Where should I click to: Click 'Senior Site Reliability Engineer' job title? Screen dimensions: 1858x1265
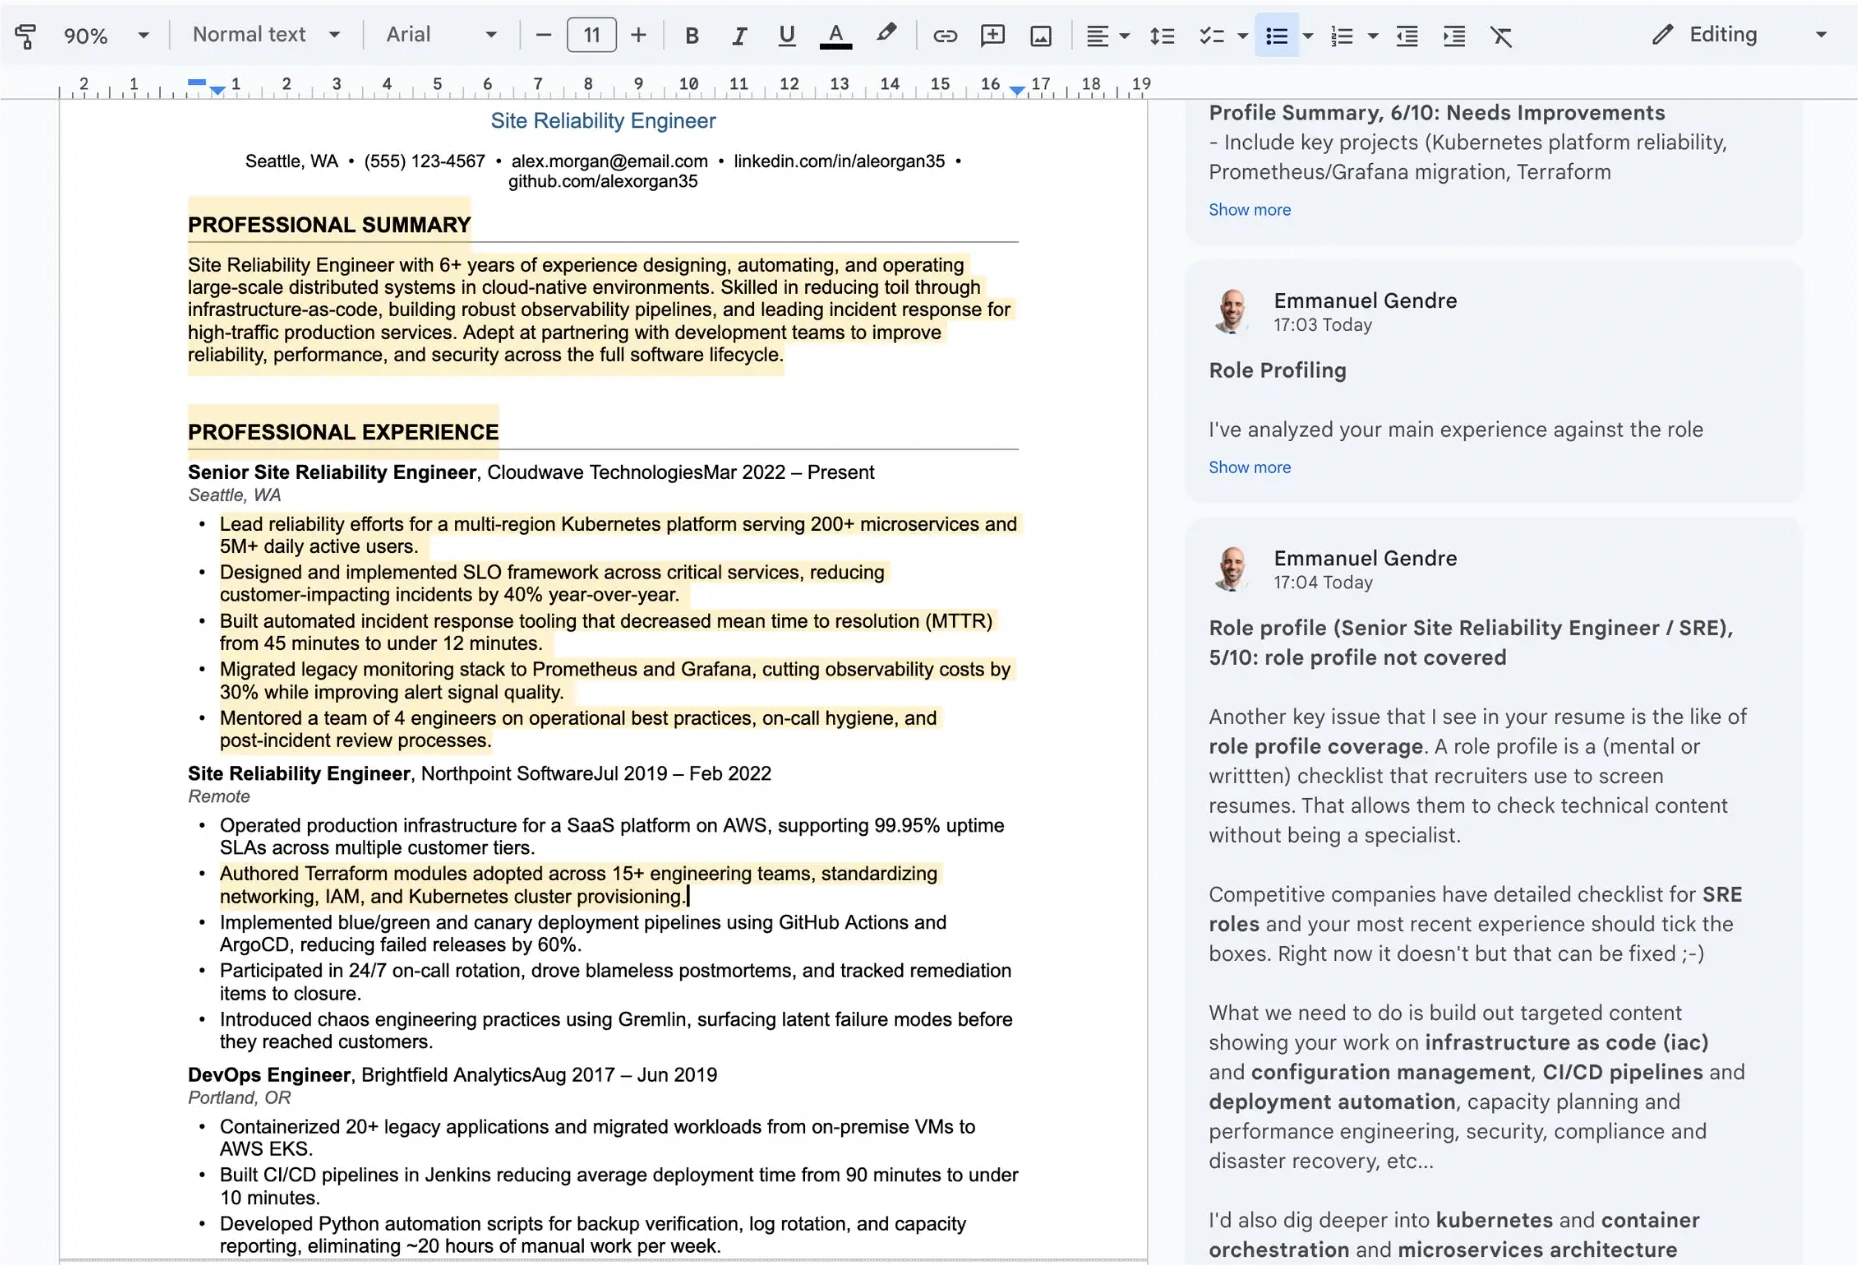[x=332, y=472]
